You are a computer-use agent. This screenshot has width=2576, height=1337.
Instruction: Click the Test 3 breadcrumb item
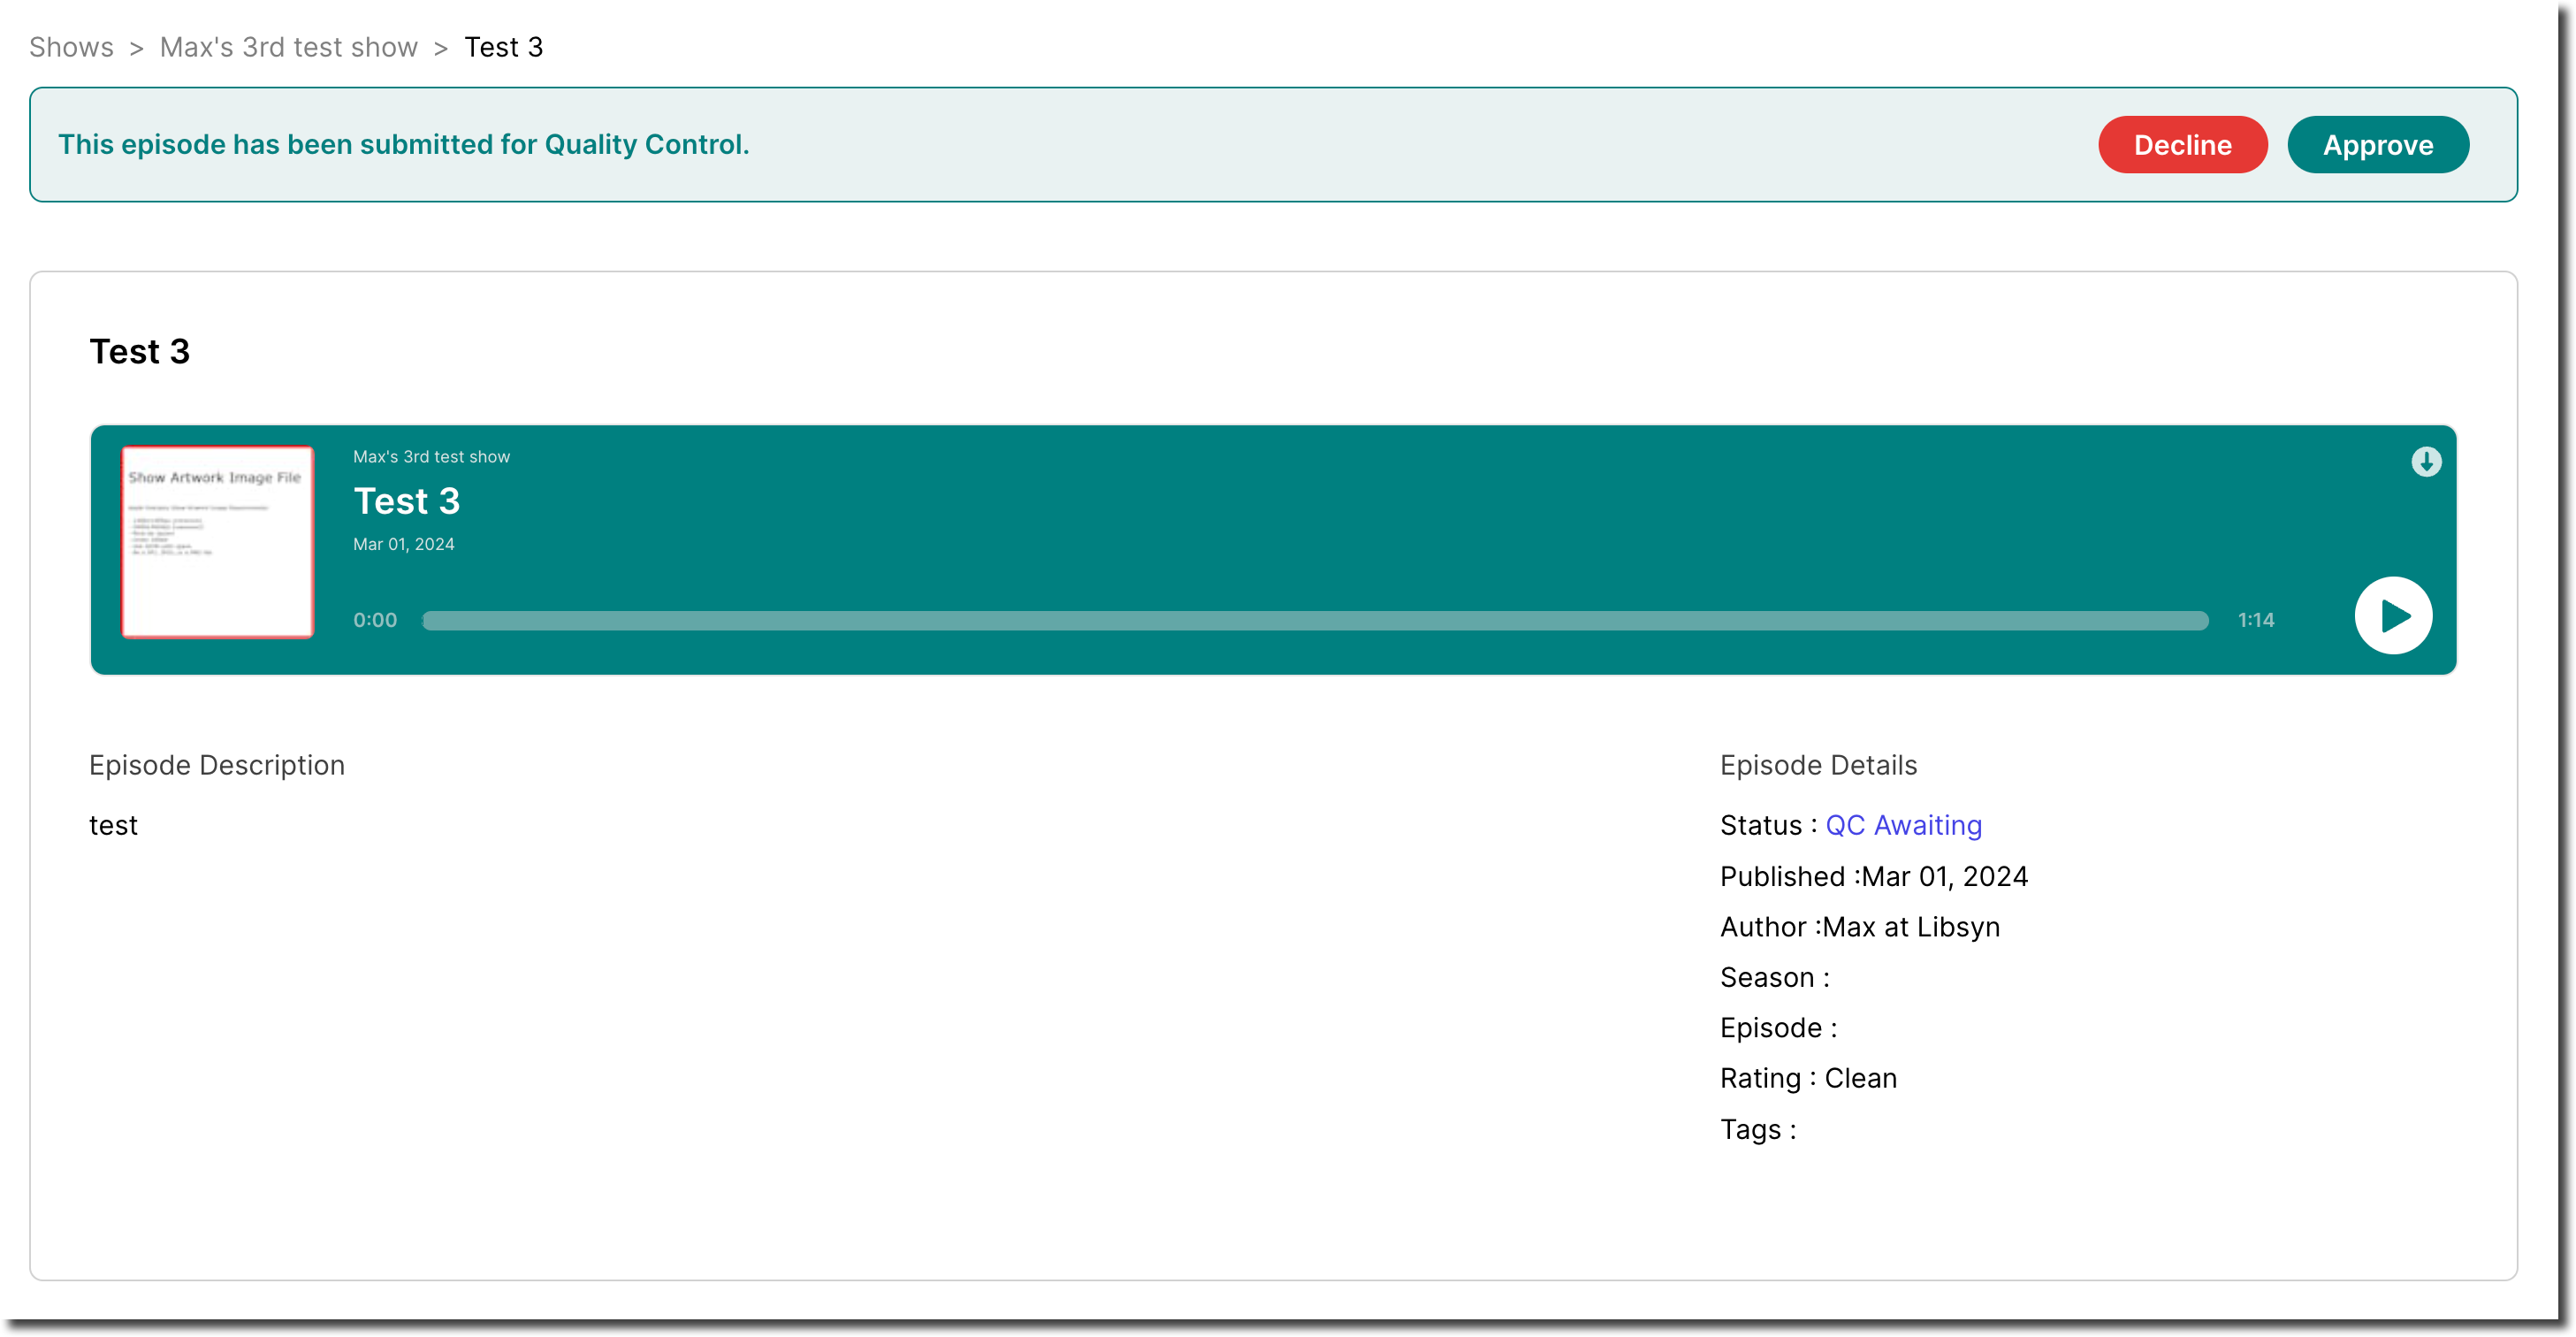pyautogui.click(x=503, y=47)
